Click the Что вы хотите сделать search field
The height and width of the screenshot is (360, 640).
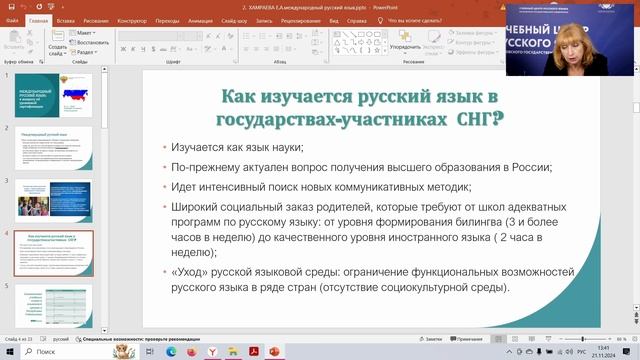pos(415,20)
